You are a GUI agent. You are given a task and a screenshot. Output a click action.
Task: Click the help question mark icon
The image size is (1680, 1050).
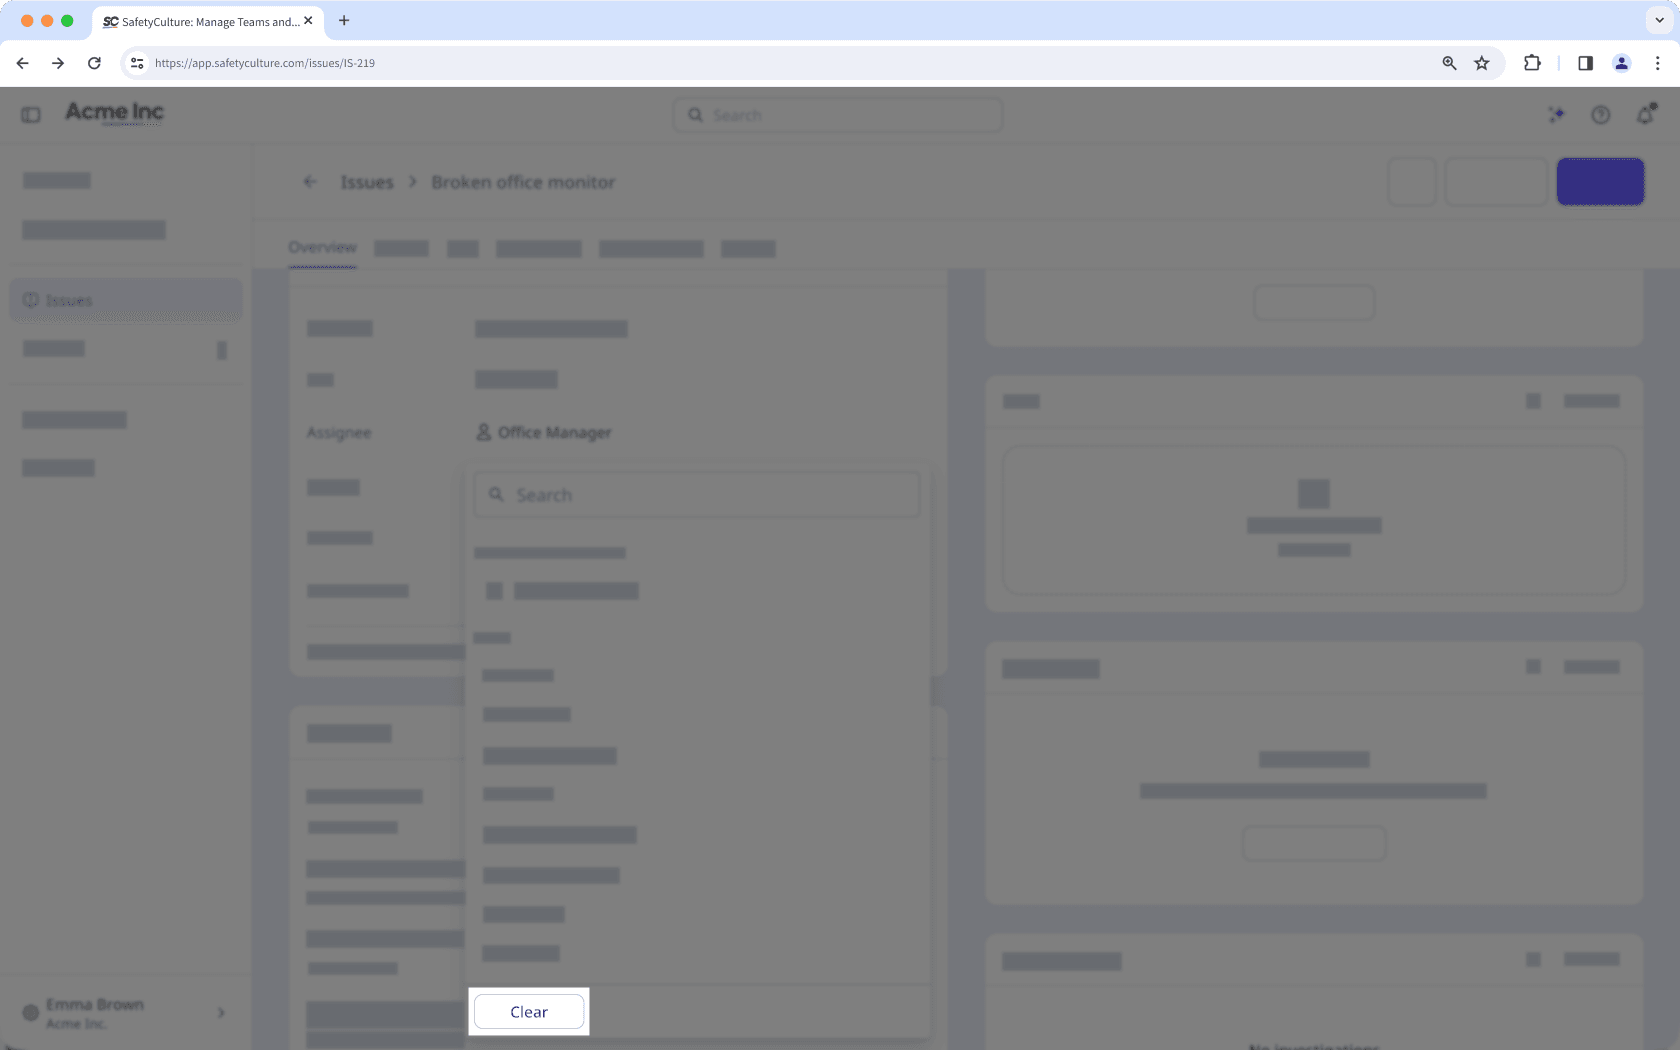click(1600, 115)
